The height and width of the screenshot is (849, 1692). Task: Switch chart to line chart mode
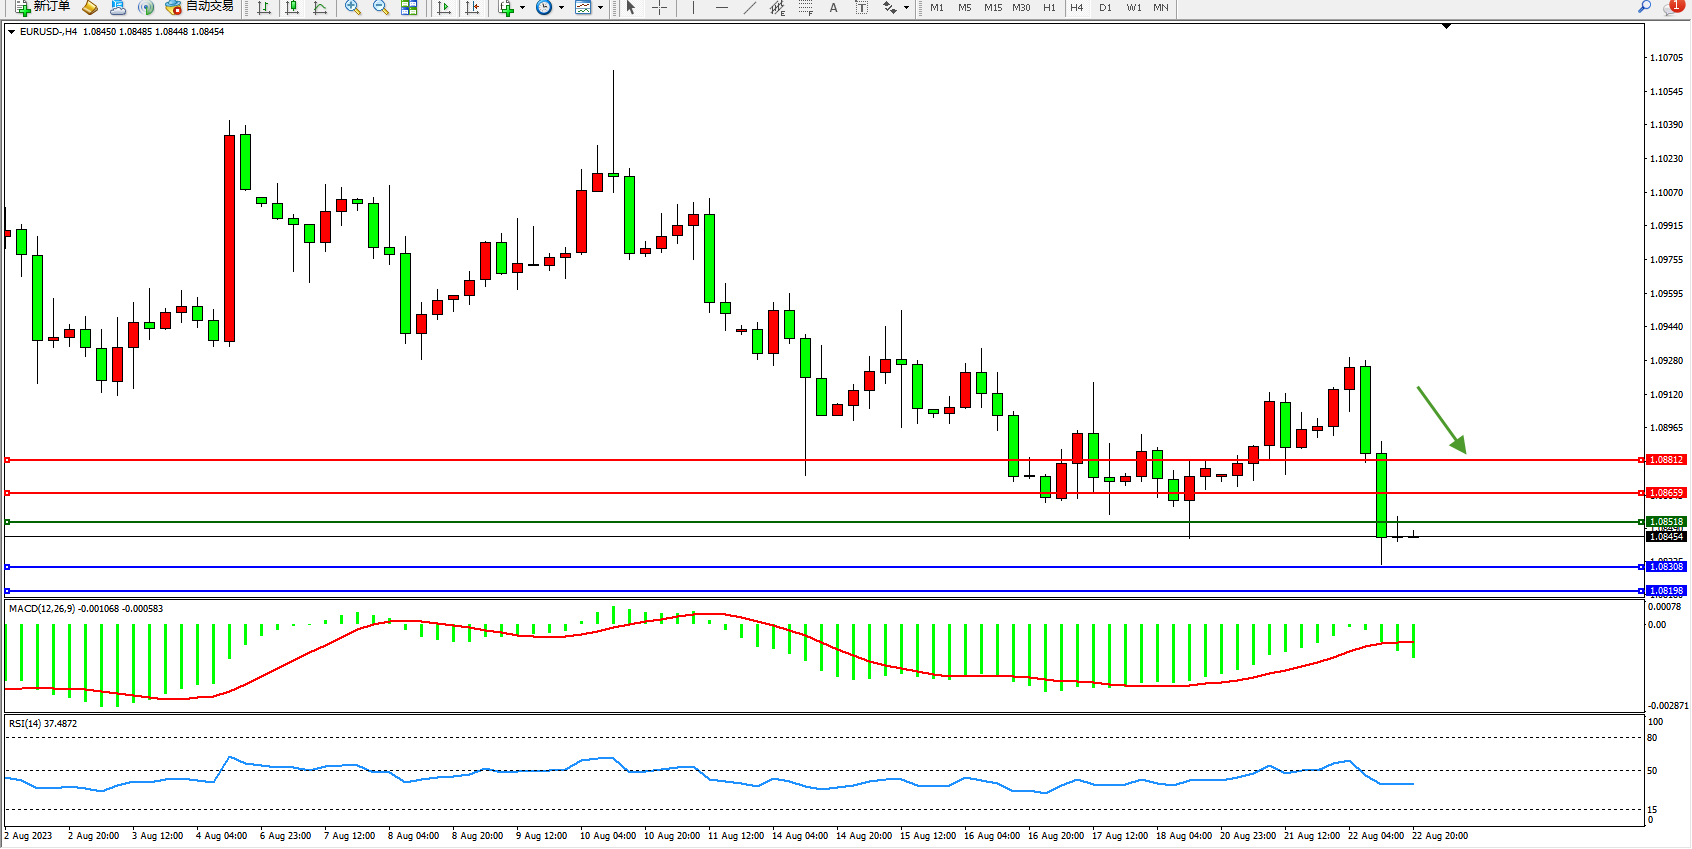320,8
